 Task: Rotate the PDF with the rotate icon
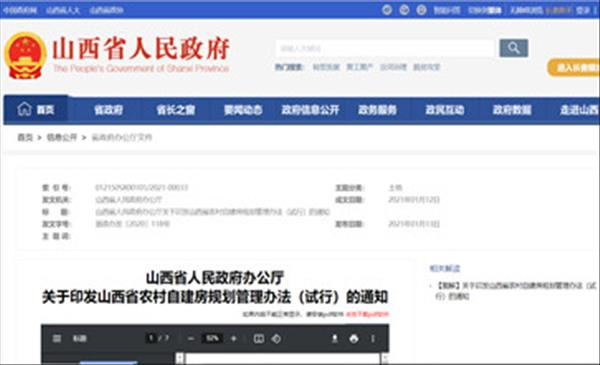[x=276, y=338]
